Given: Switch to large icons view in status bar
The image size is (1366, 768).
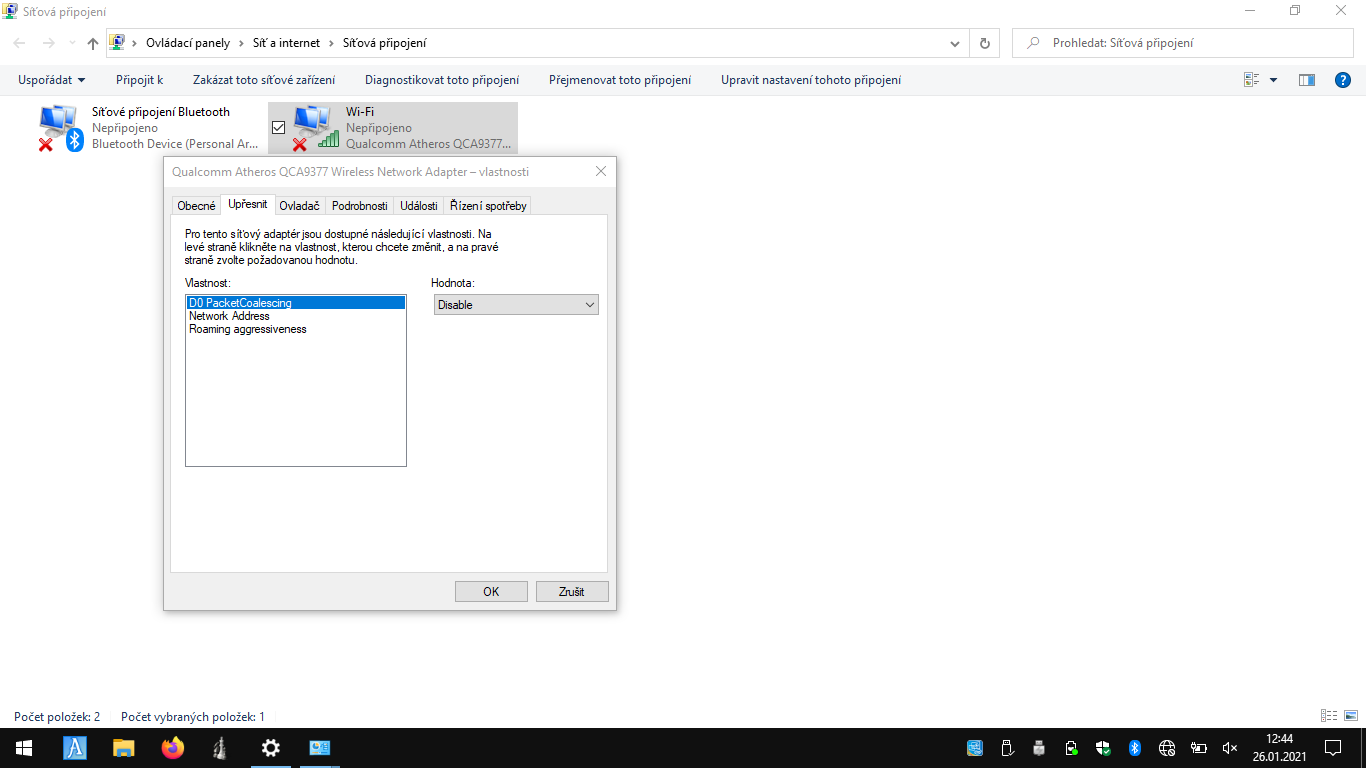Looking at the screenshot, I should click(1351, 716).
